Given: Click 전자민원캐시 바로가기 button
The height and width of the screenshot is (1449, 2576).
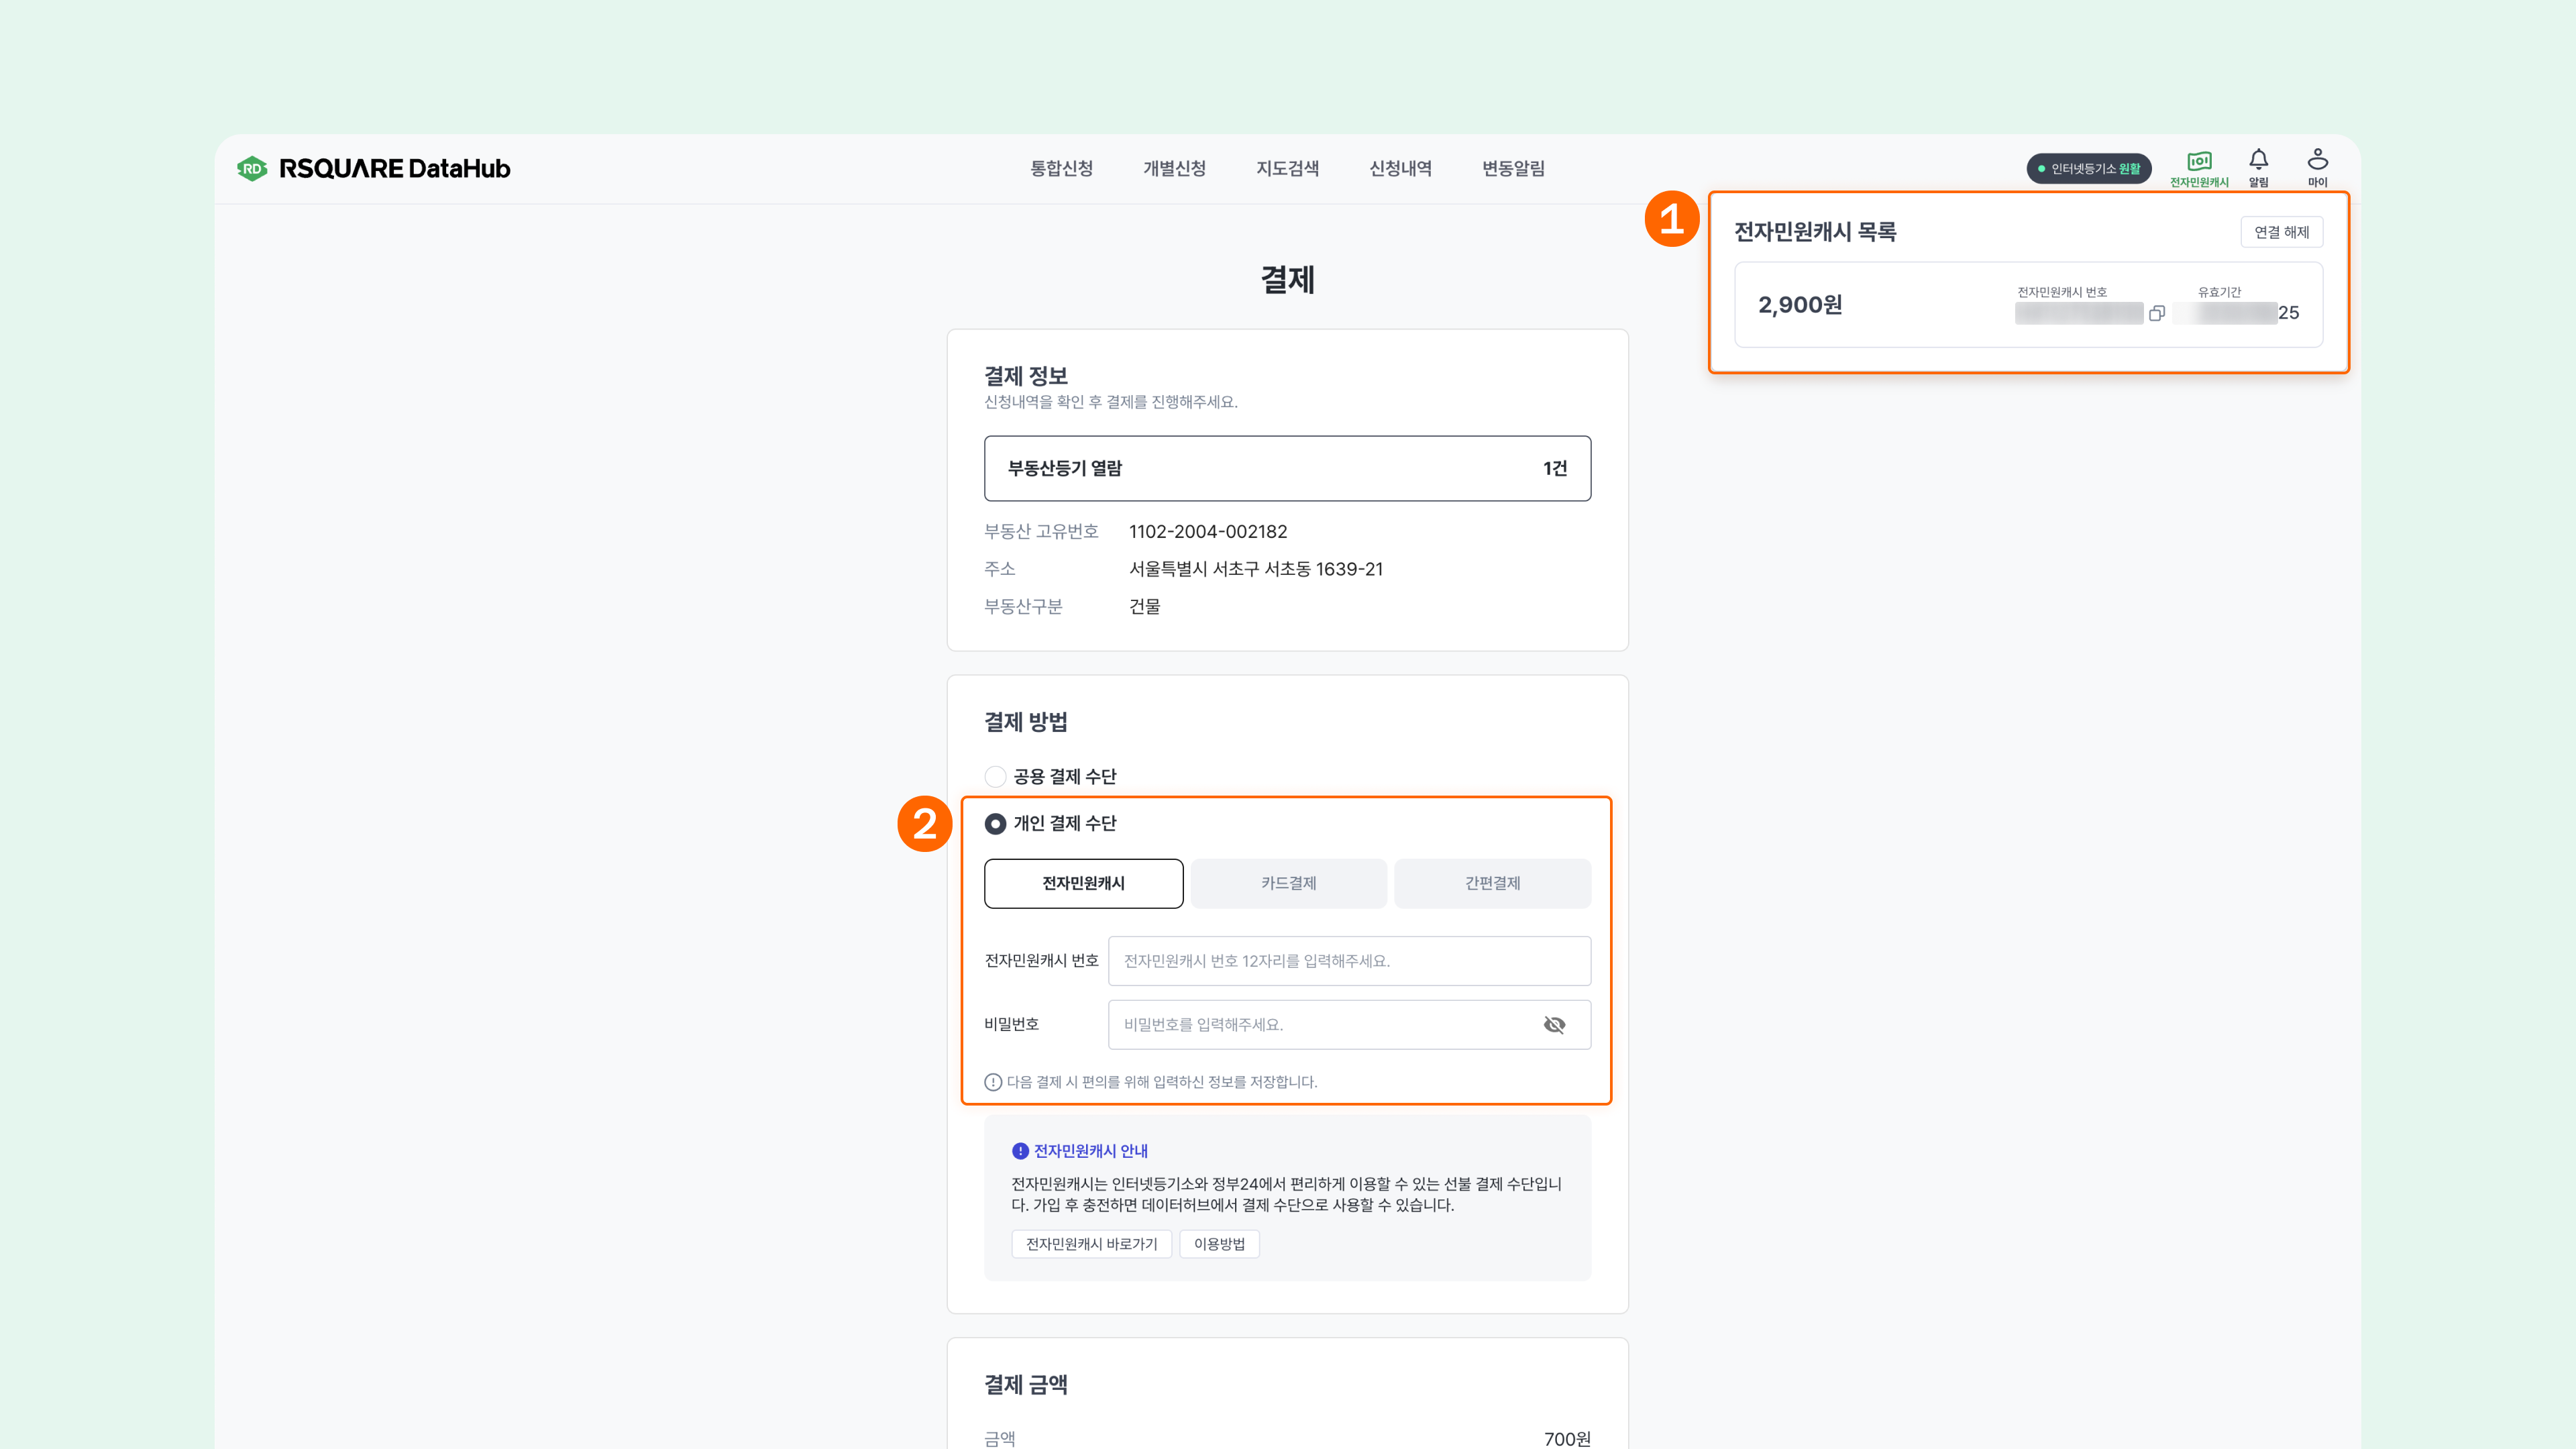Looking at the screenshot, I should (1091, 1244).
